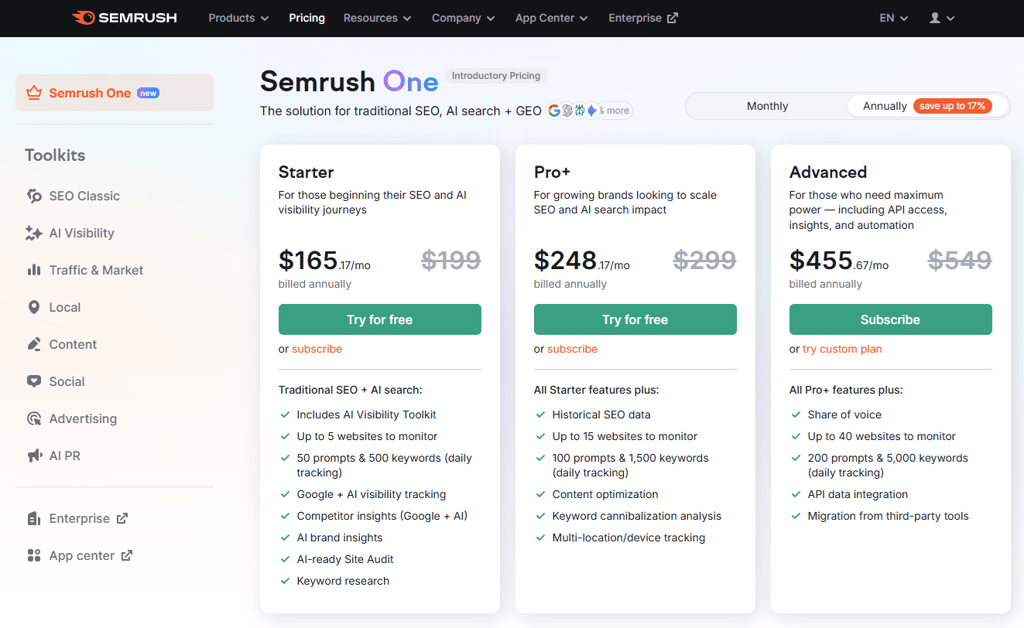
Task: Click the external link icon beside sidebar Enterprise
Action: [x=122, y=518]
